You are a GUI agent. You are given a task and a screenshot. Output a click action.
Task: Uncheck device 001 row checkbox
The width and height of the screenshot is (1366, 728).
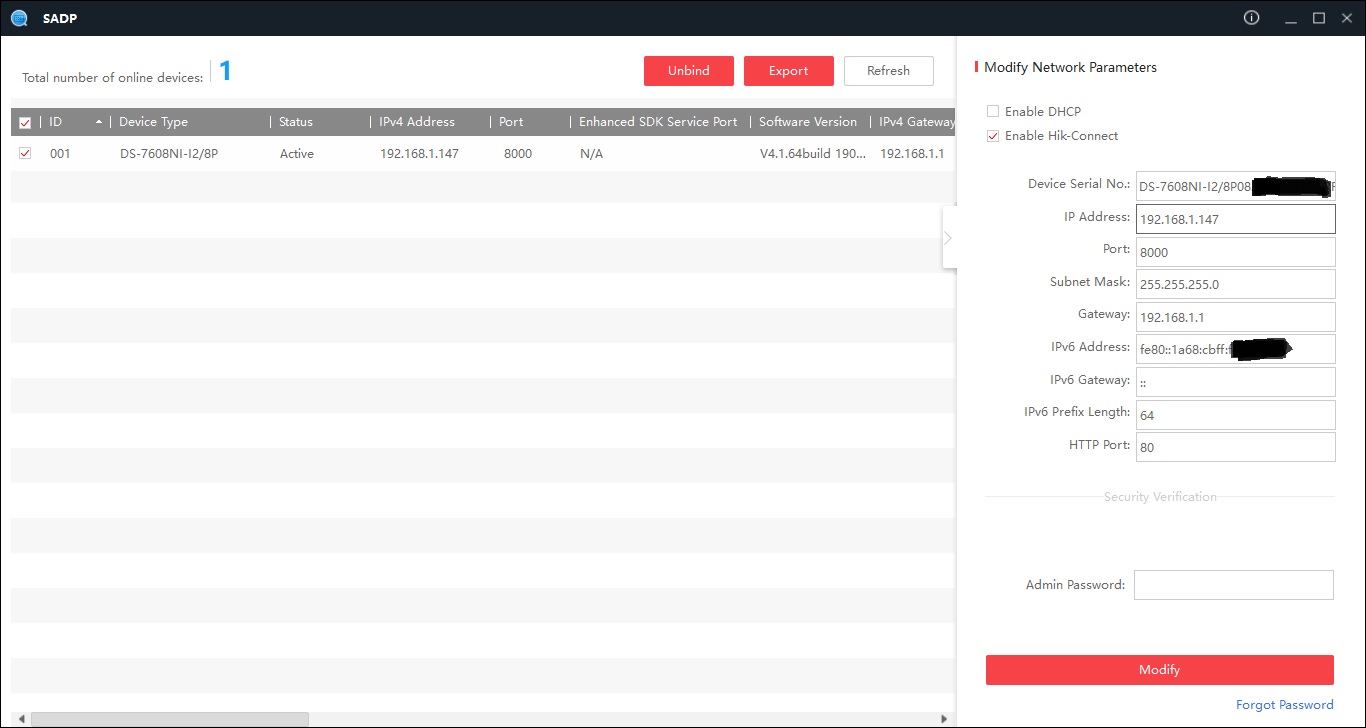(25, 154)
